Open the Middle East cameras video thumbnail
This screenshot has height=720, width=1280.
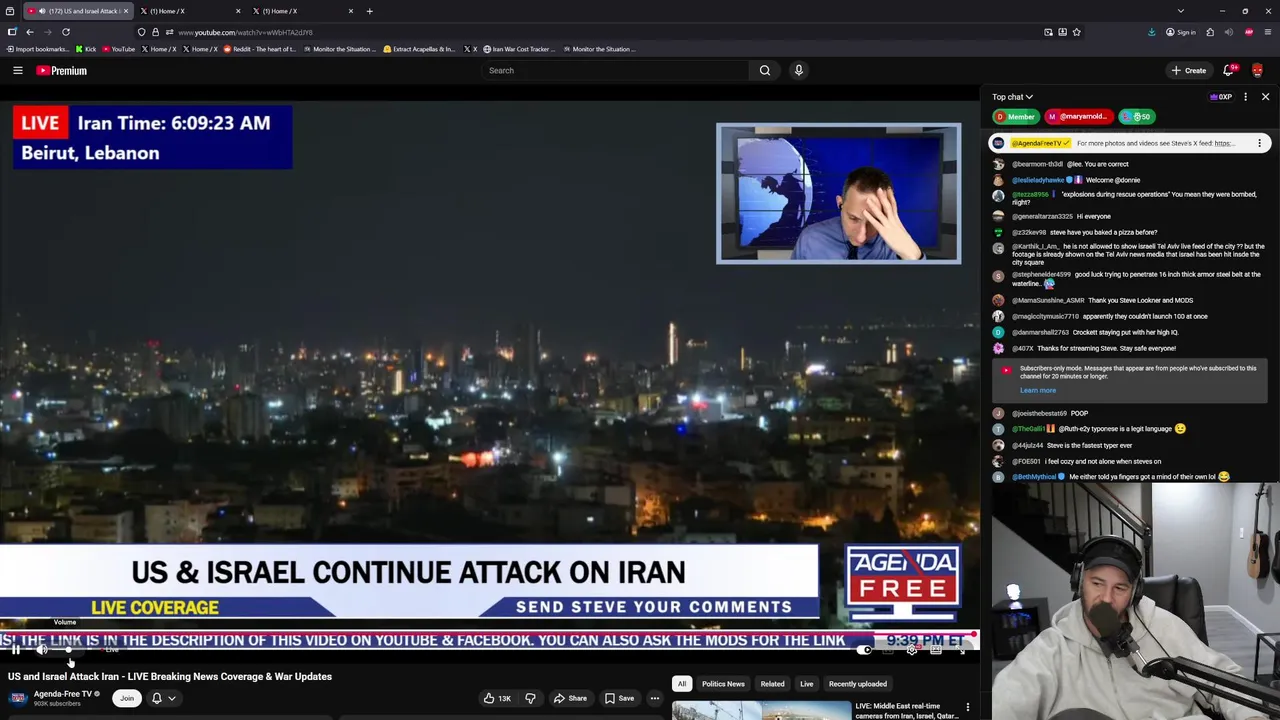pyautogui.click(x=761, y=711)
